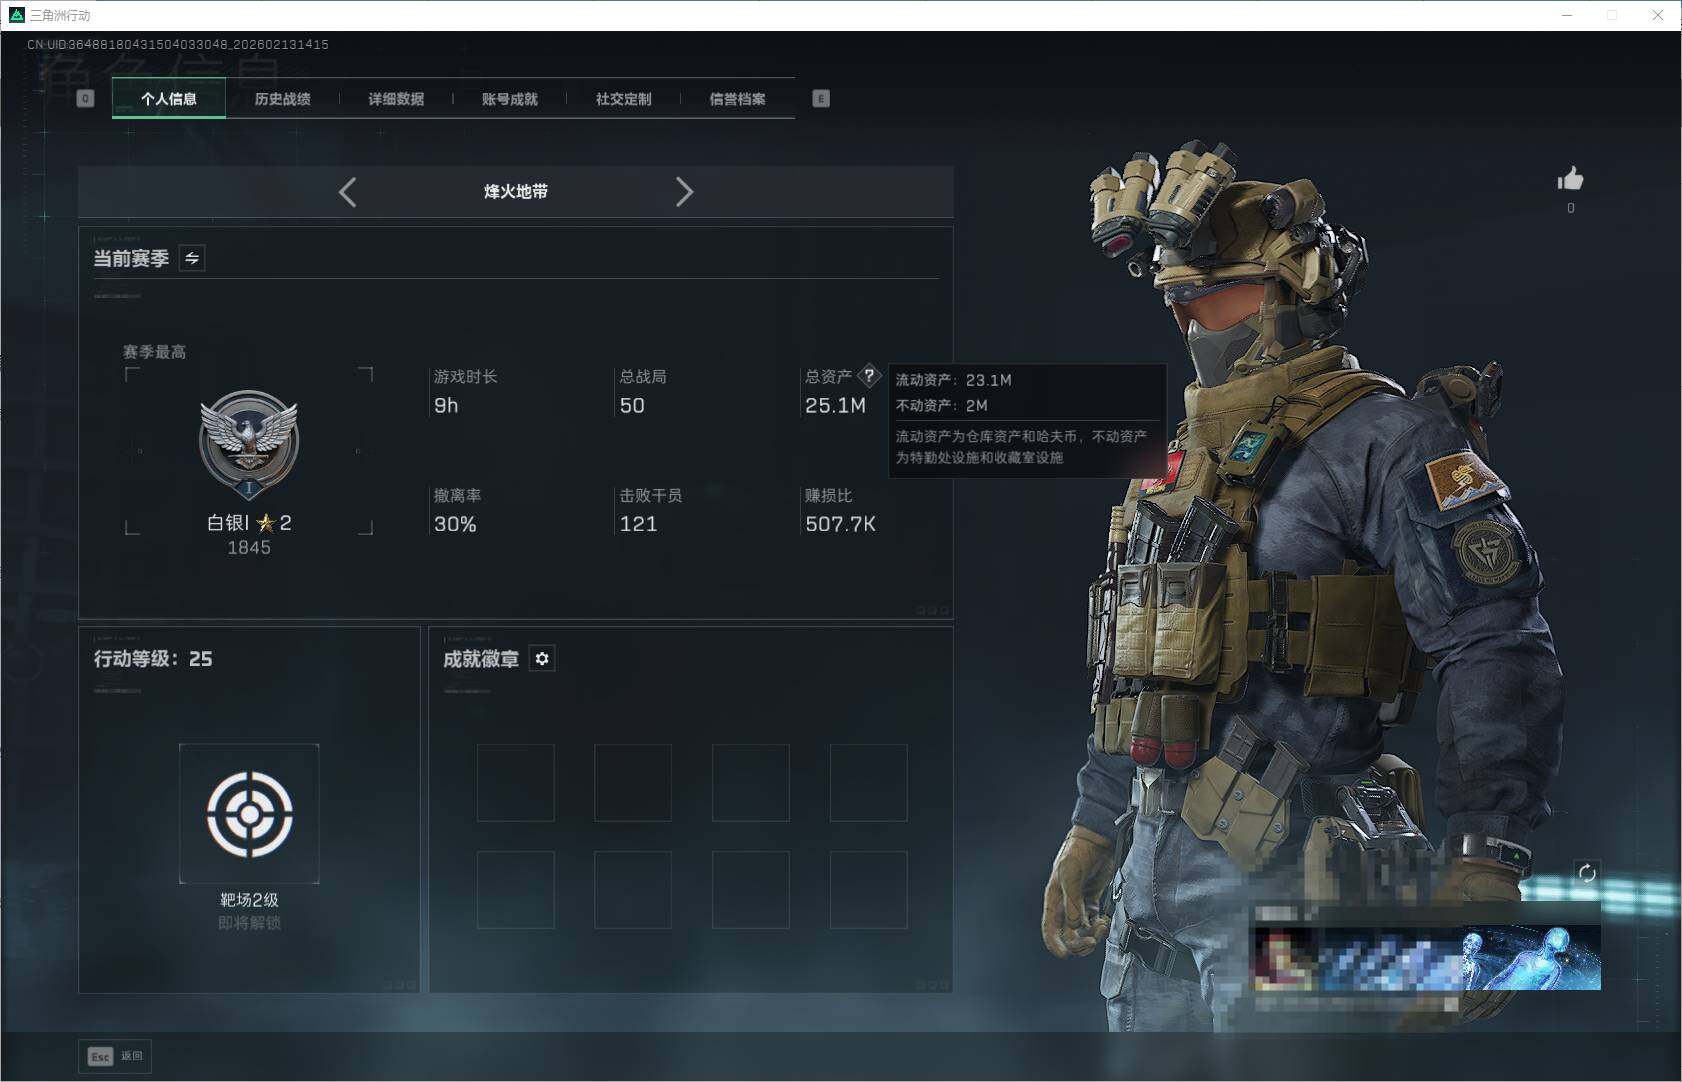This screenshot has width=1682, height=1082.
Task: Click the E shortcut button right of tabs
Action: (820, 98)
